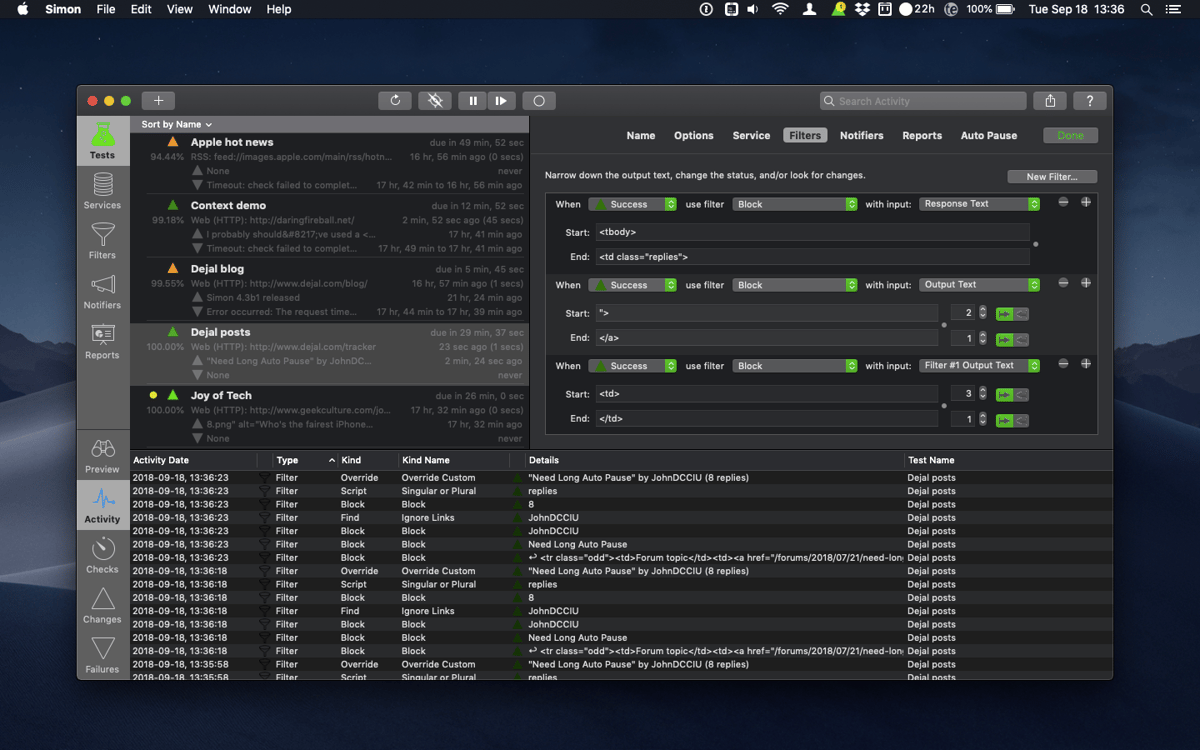Click the plus button to add a test
This screenshot has width=1200, height=750.
tap(158, 101)
